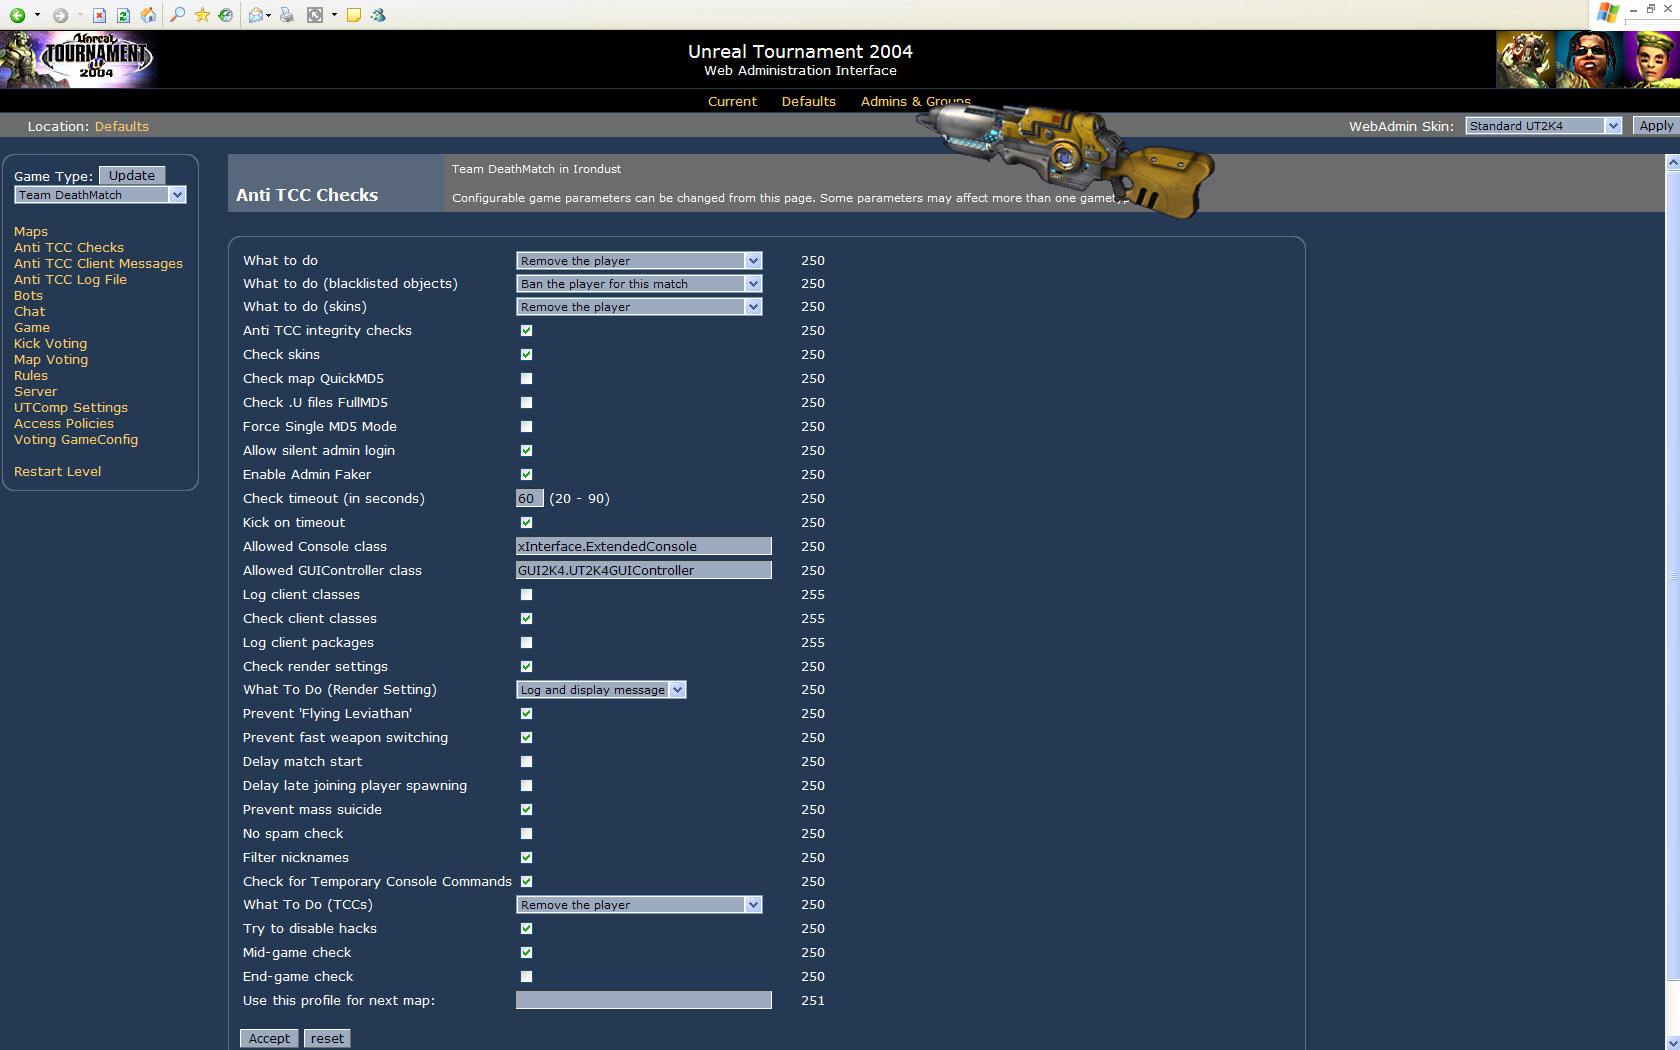Enable Check .U files FullMD5 checkbox
Image resolution: width=1680 pixels, height=1050 pixels.
coord(526,403)
